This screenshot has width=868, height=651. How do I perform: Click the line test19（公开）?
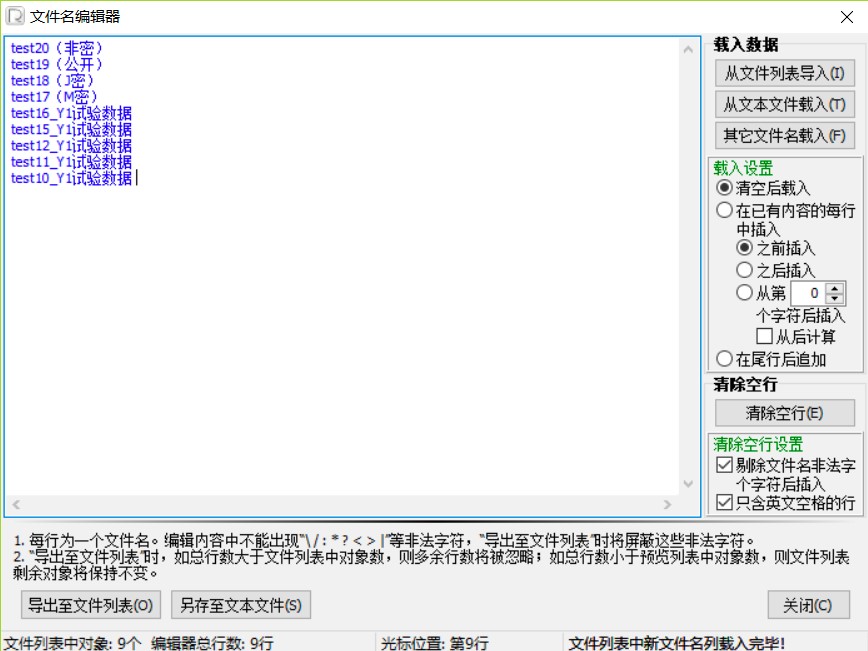[x=57, y=64]
